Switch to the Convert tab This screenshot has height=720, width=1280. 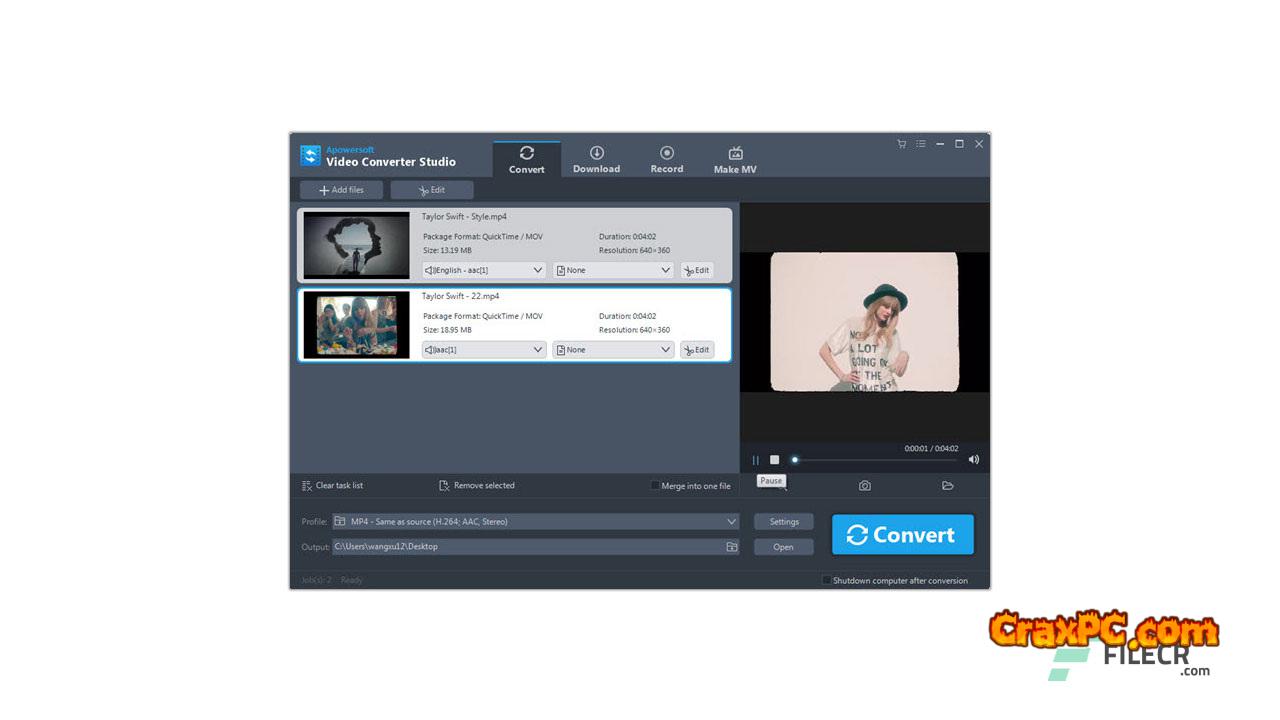click(x=527, y=160)
